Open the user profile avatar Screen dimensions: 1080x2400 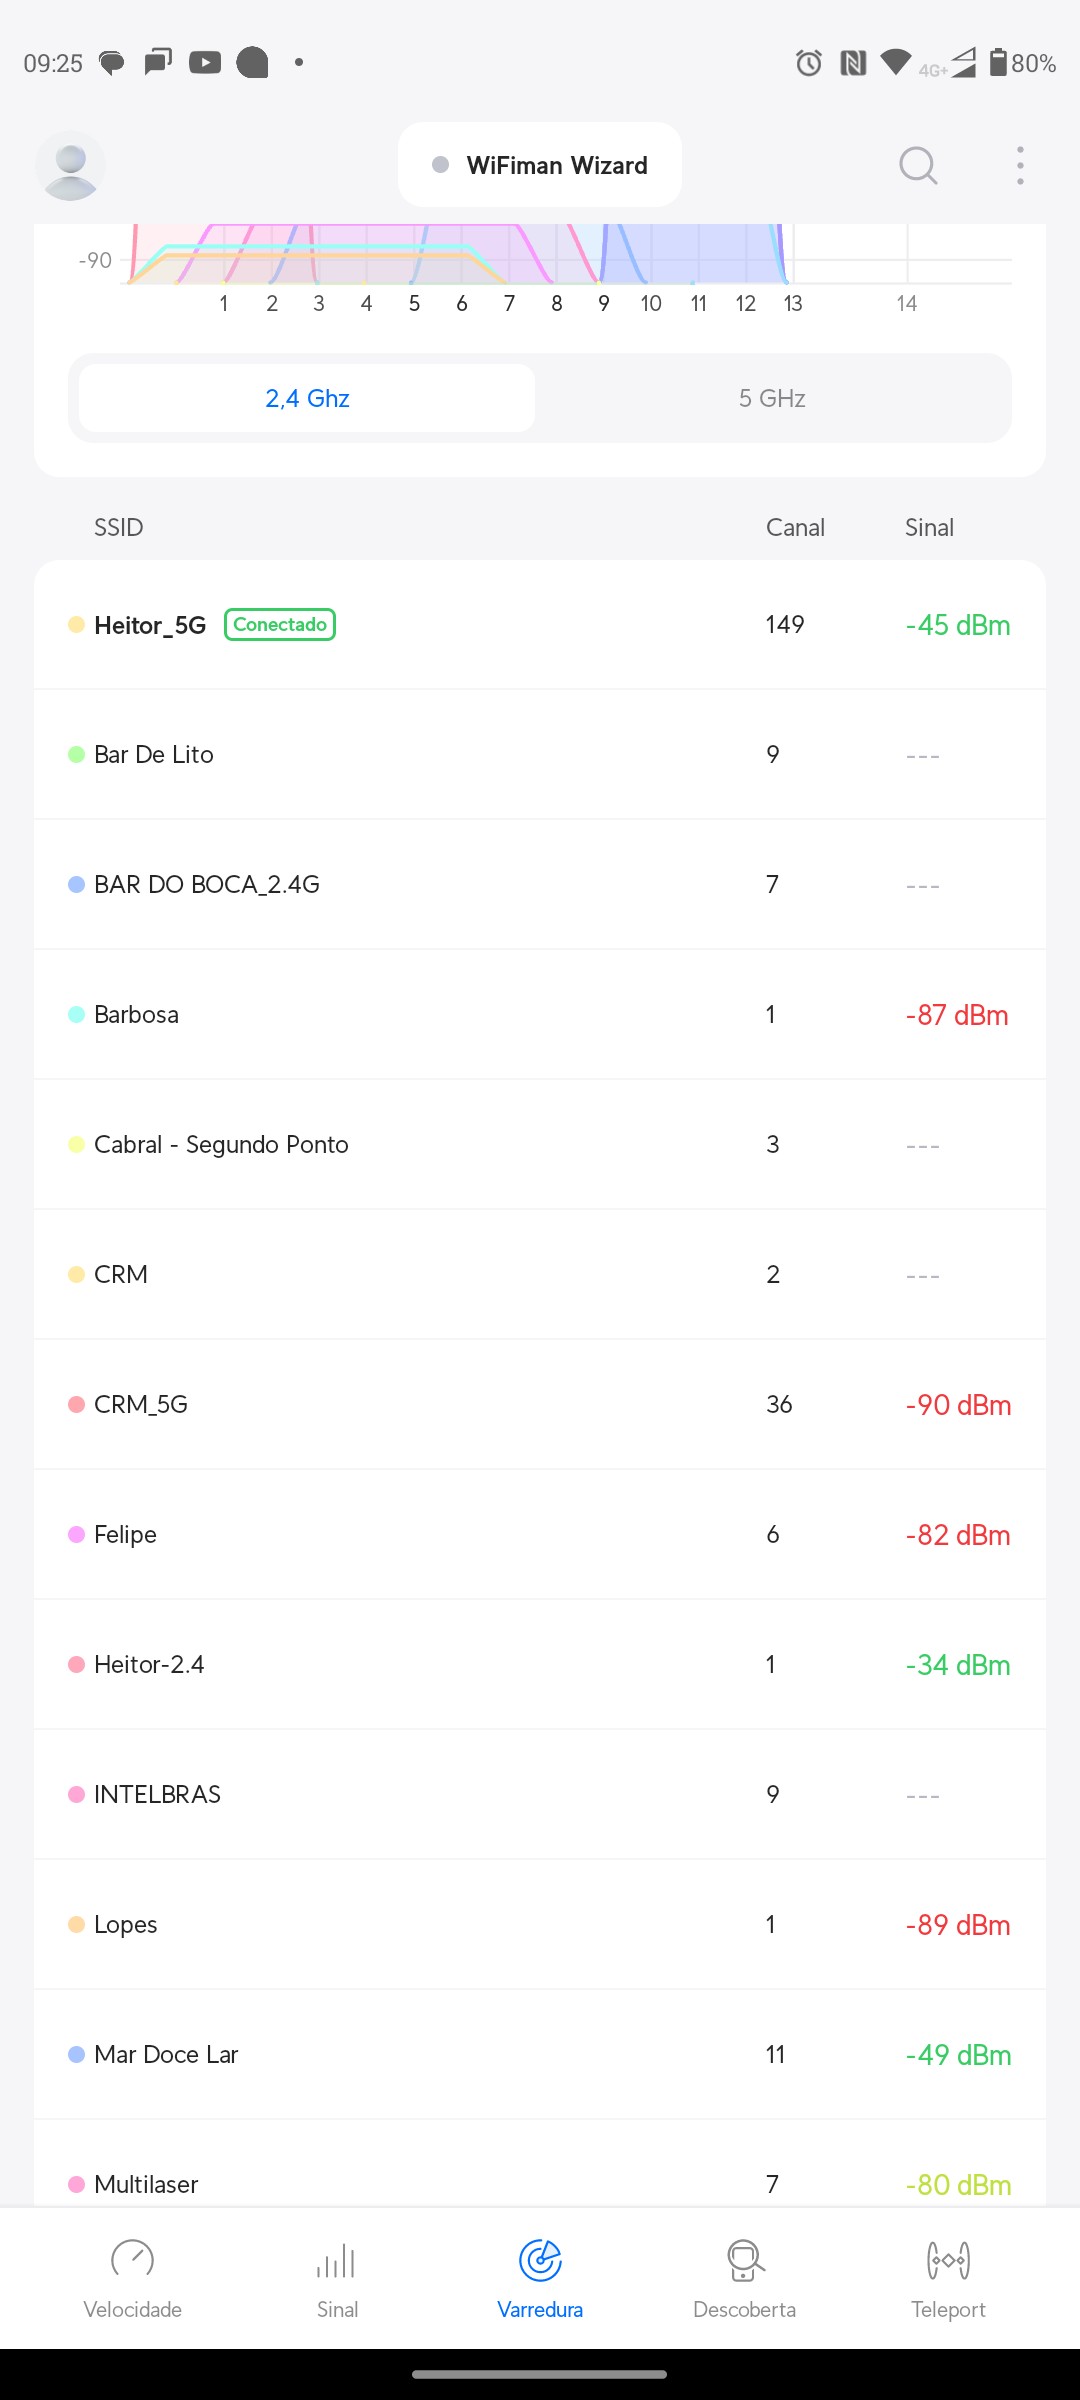coord(70,166)
